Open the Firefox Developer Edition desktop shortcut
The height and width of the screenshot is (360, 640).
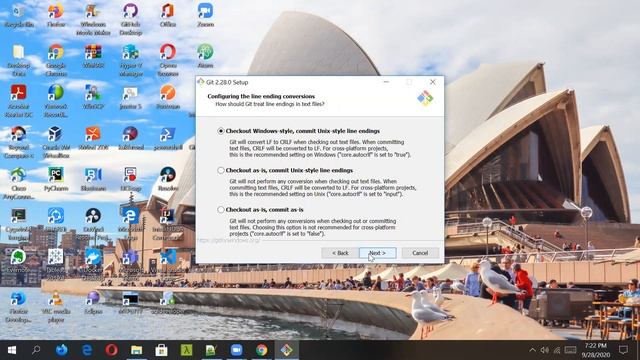click(19, 306)
